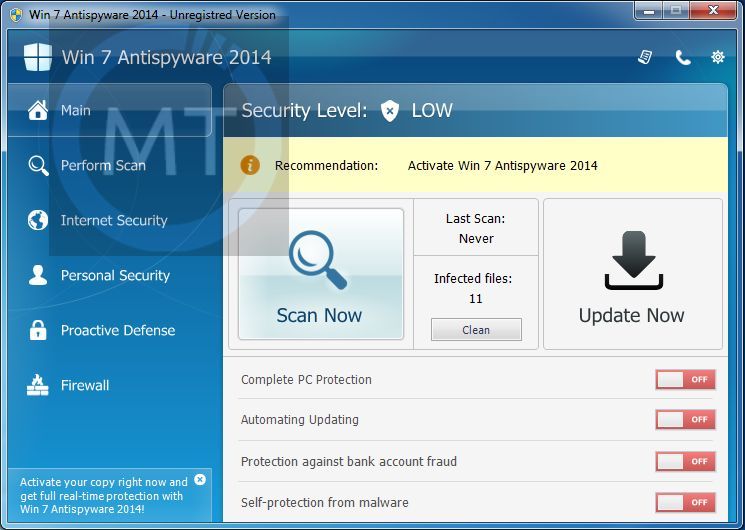Click the shield icon next to LOW
The width and height of the screenshot is (745, 530).
pyautogui.click(x=390, y=111)
